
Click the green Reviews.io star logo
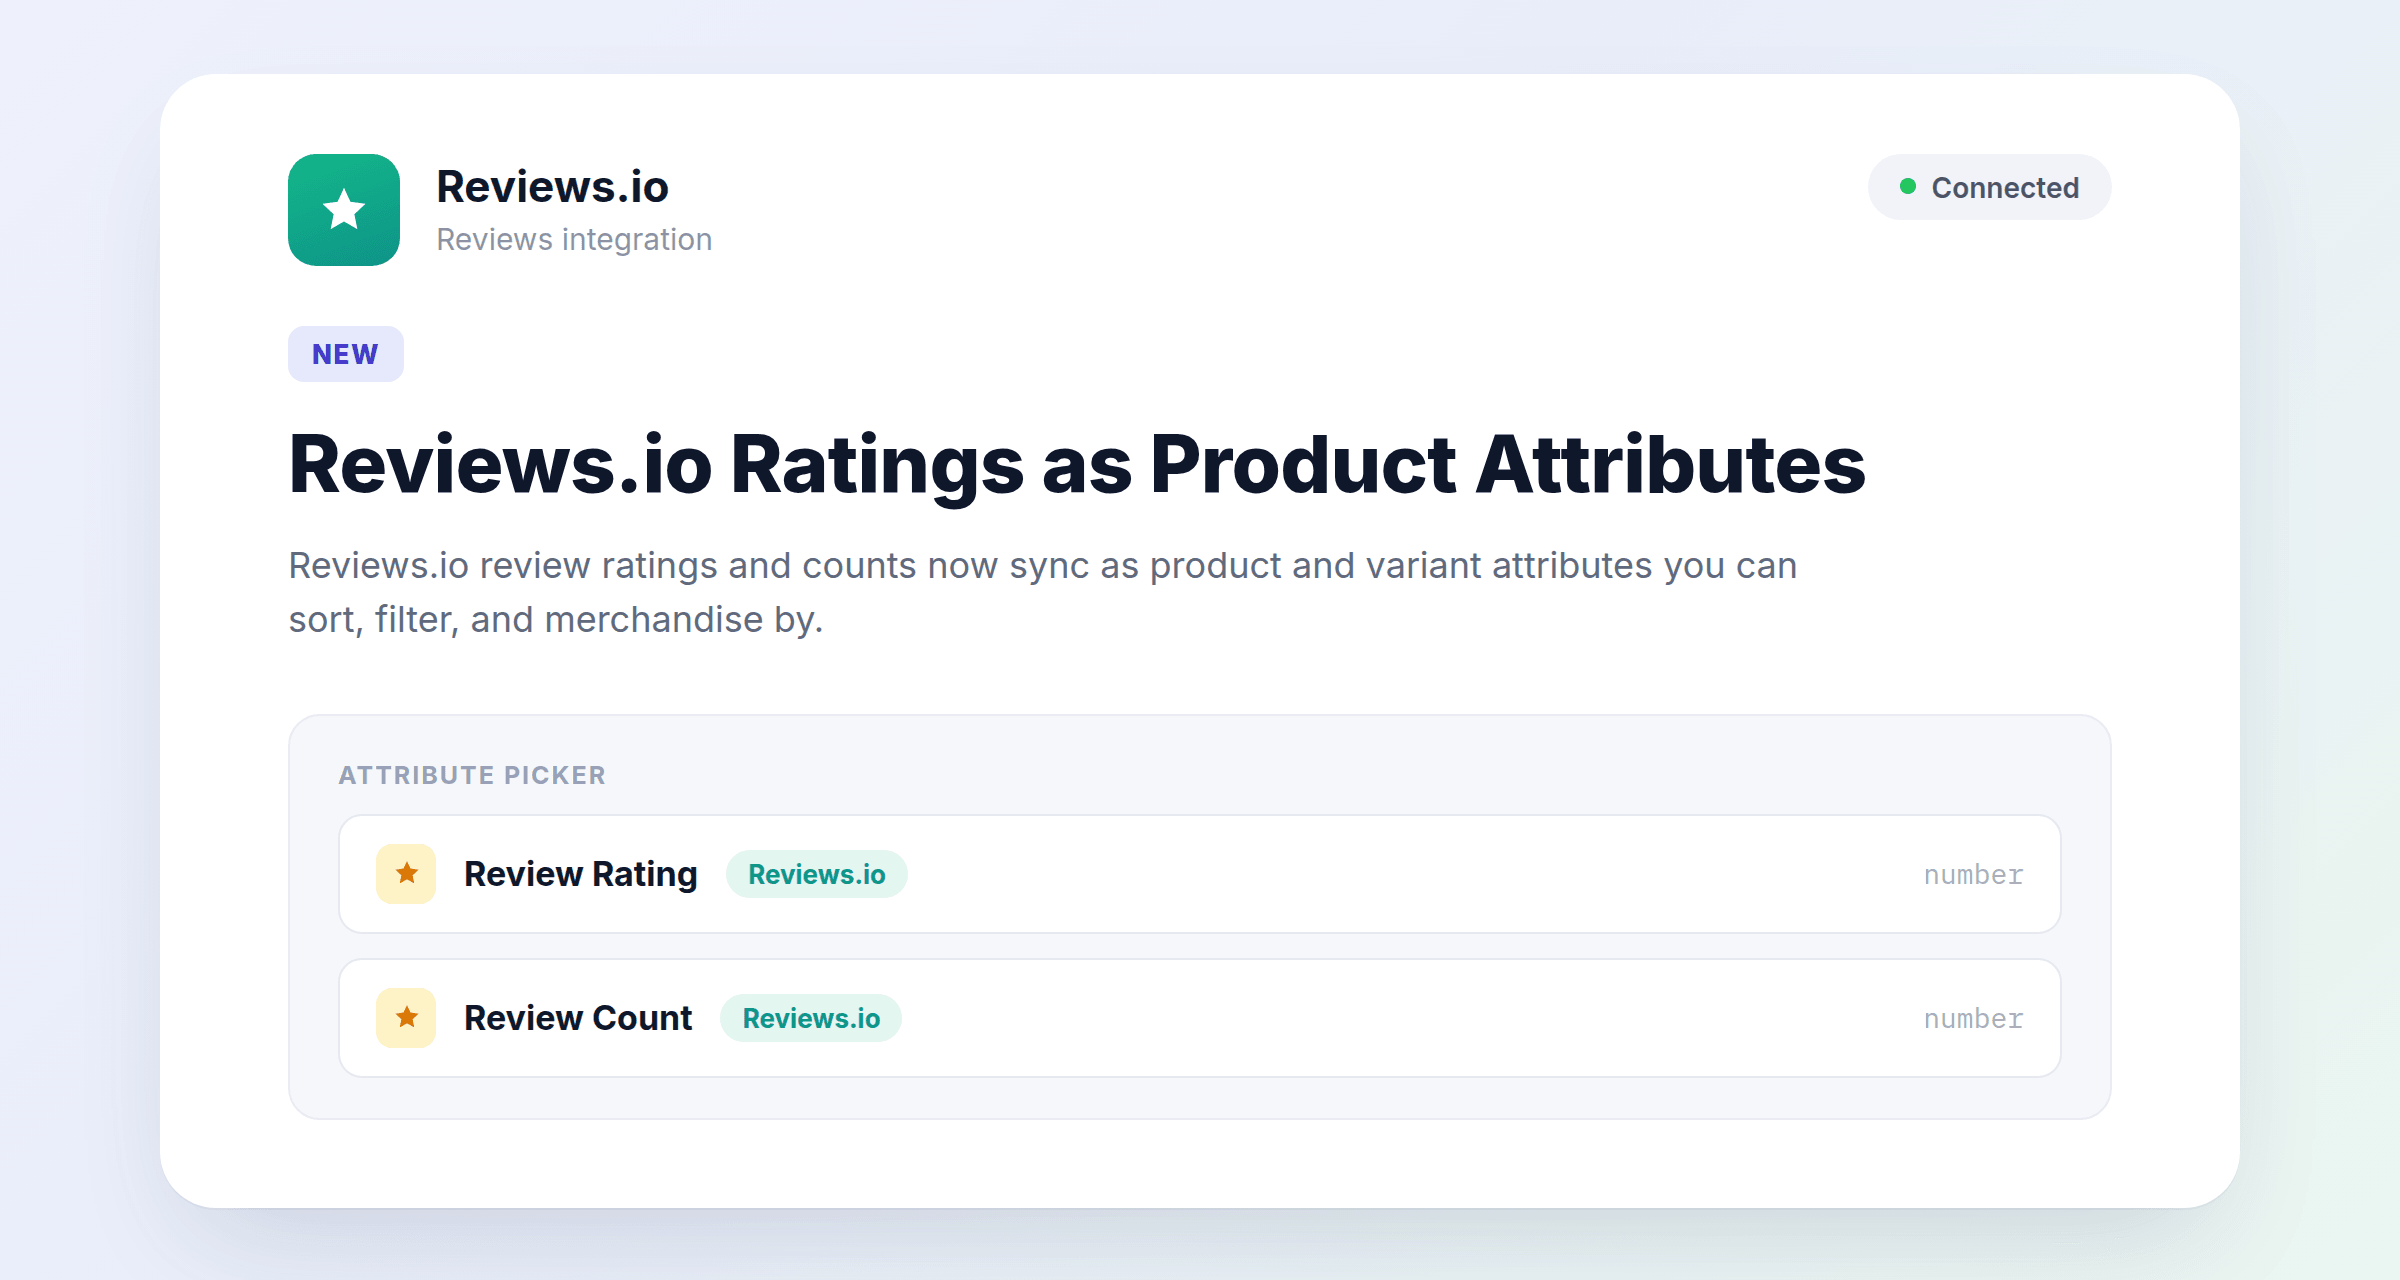tap(344, 210)
